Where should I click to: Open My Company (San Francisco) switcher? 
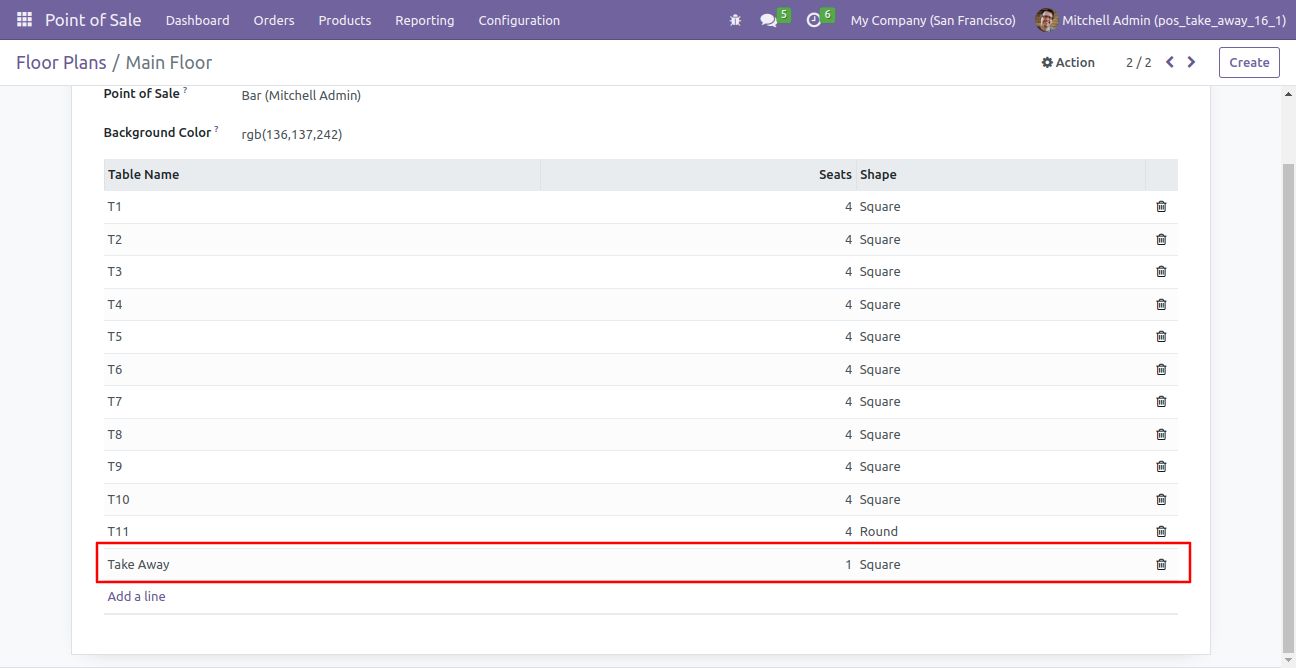pos(933,20)
